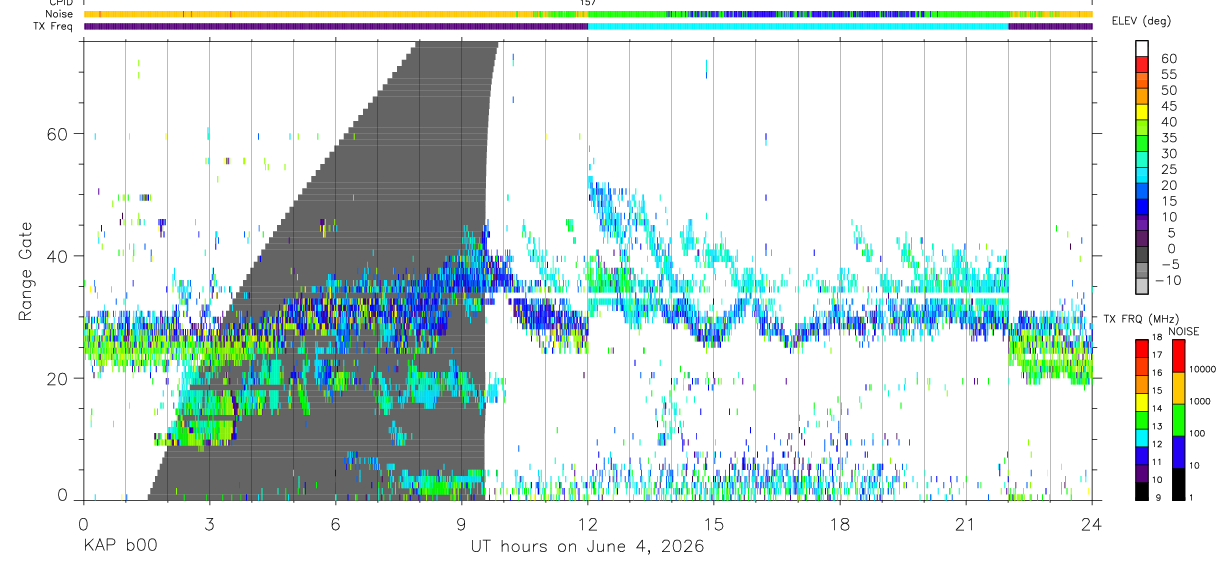Click the cyan TX FRQ swatch between 12 and 13

(x=1143, y=437)
